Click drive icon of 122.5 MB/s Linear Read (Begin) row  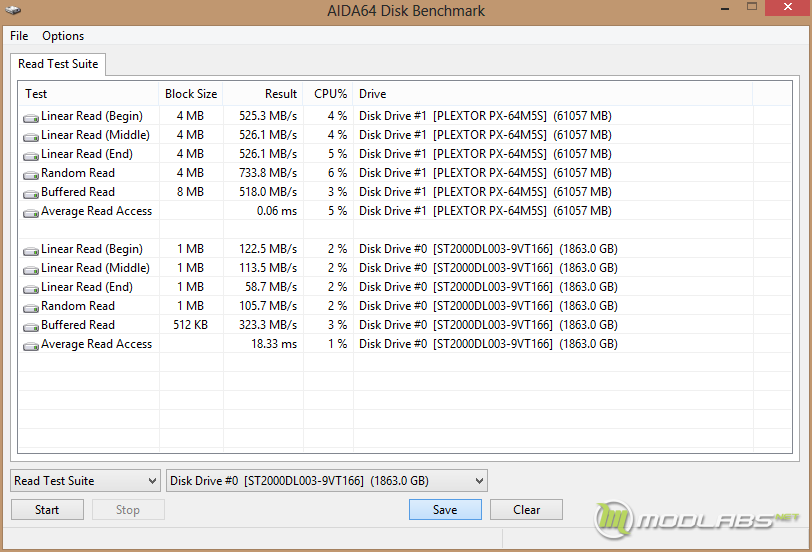pos(31,251)
